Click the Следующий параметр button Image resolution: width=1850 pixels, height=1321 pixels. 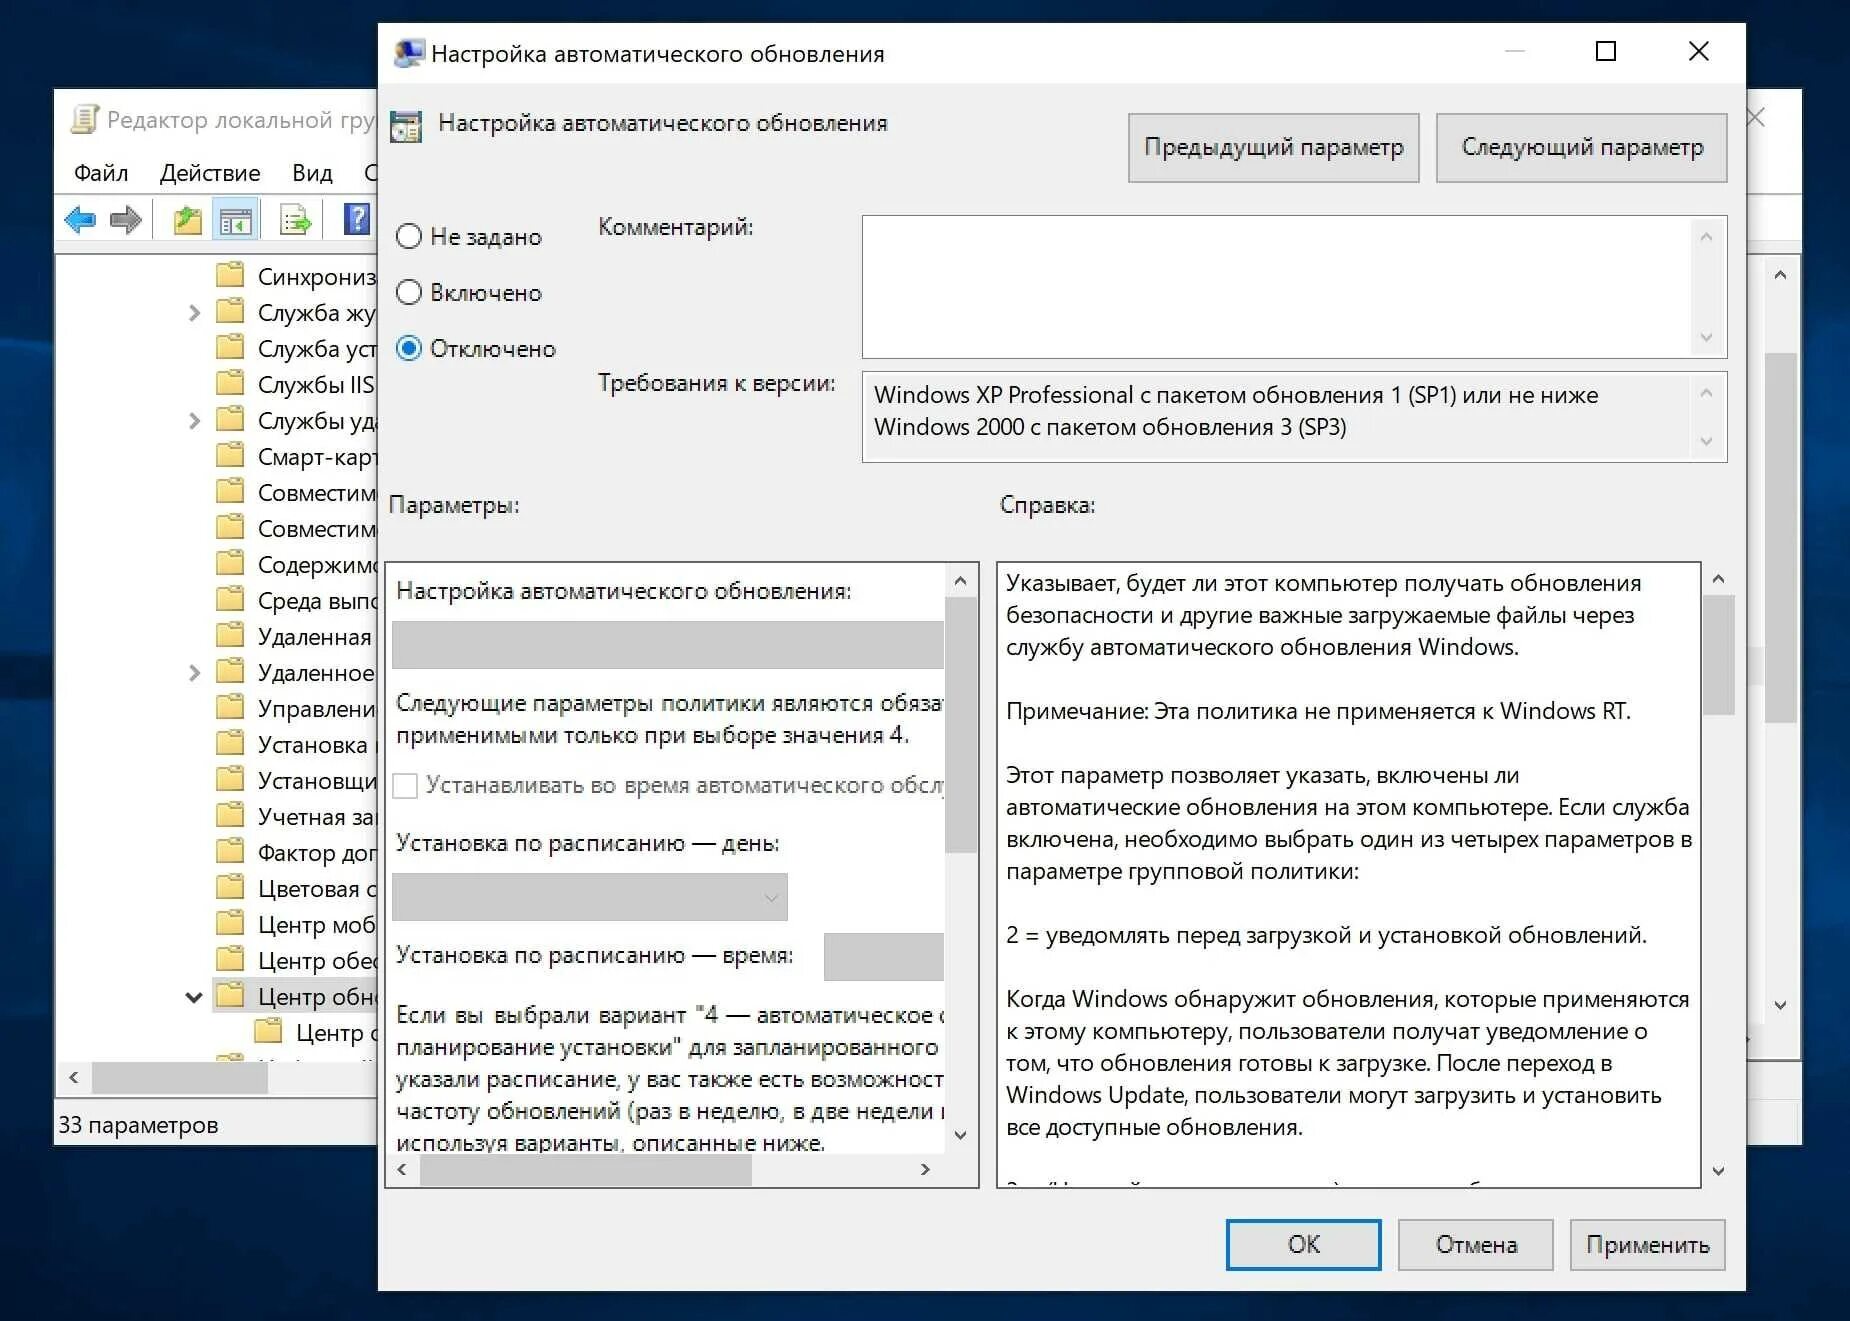1581,147
